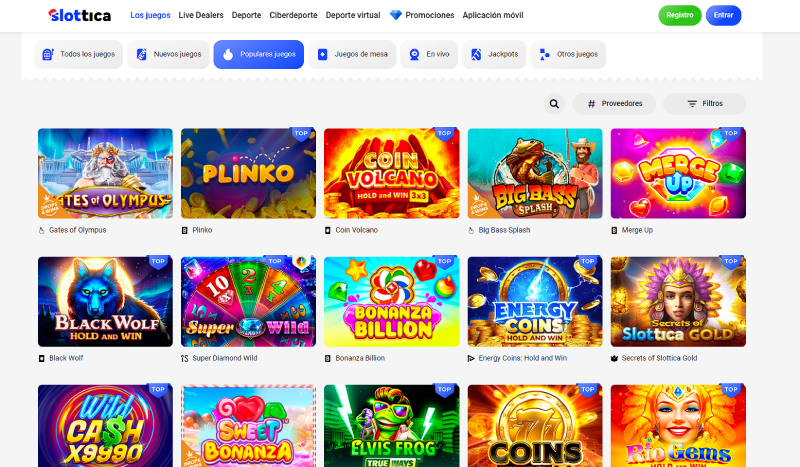Viewport: 800px width, 467px height.
Task: Click the diamond icon beside Promociones
Action: point(396,15)
